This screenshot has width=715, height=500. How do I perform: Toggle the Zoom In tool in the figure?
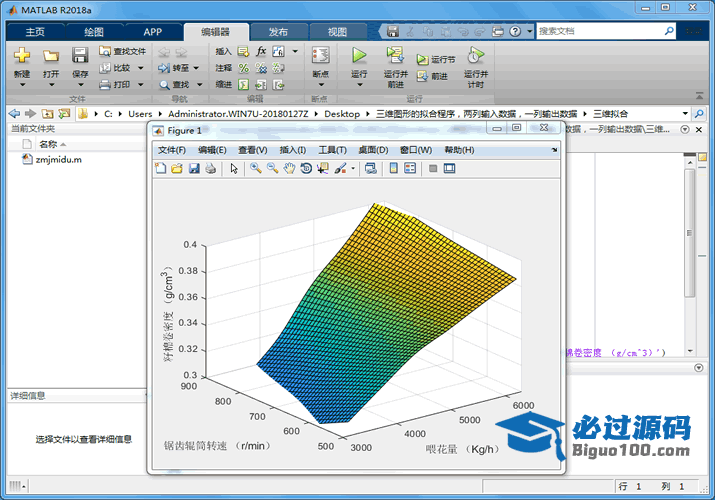click(x=256, y=168)
